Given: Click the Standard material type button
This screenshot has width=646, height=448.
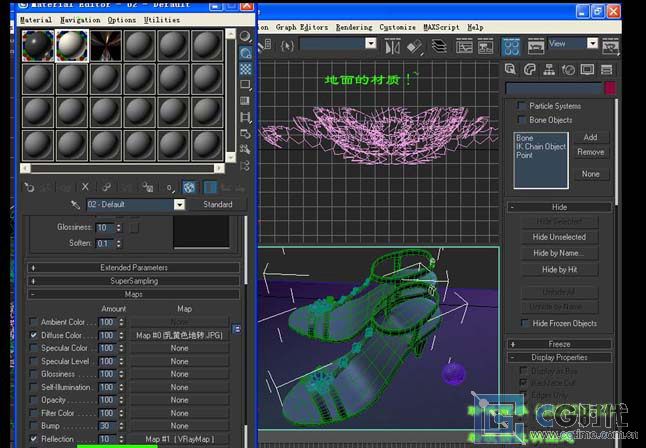Looking at the screenshot, I should click(218, 205).
